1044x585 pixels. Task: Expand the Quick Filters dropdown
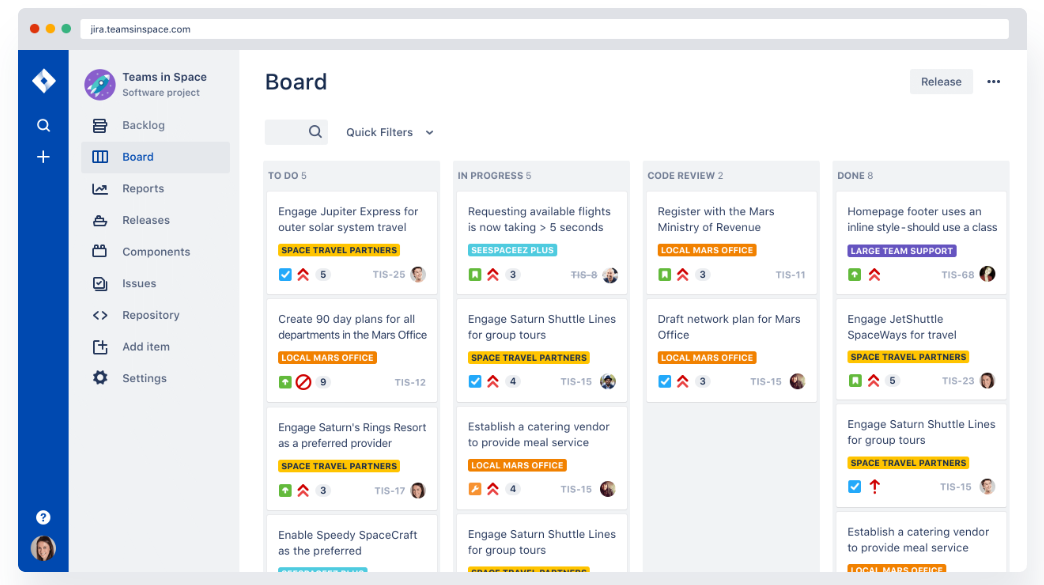388,132
